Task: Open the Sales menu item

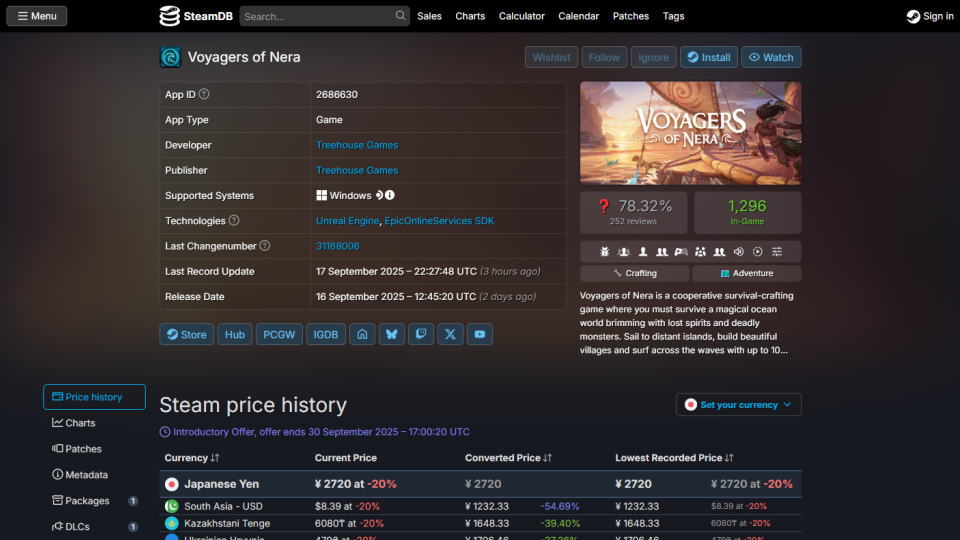Action: [429, 16]
